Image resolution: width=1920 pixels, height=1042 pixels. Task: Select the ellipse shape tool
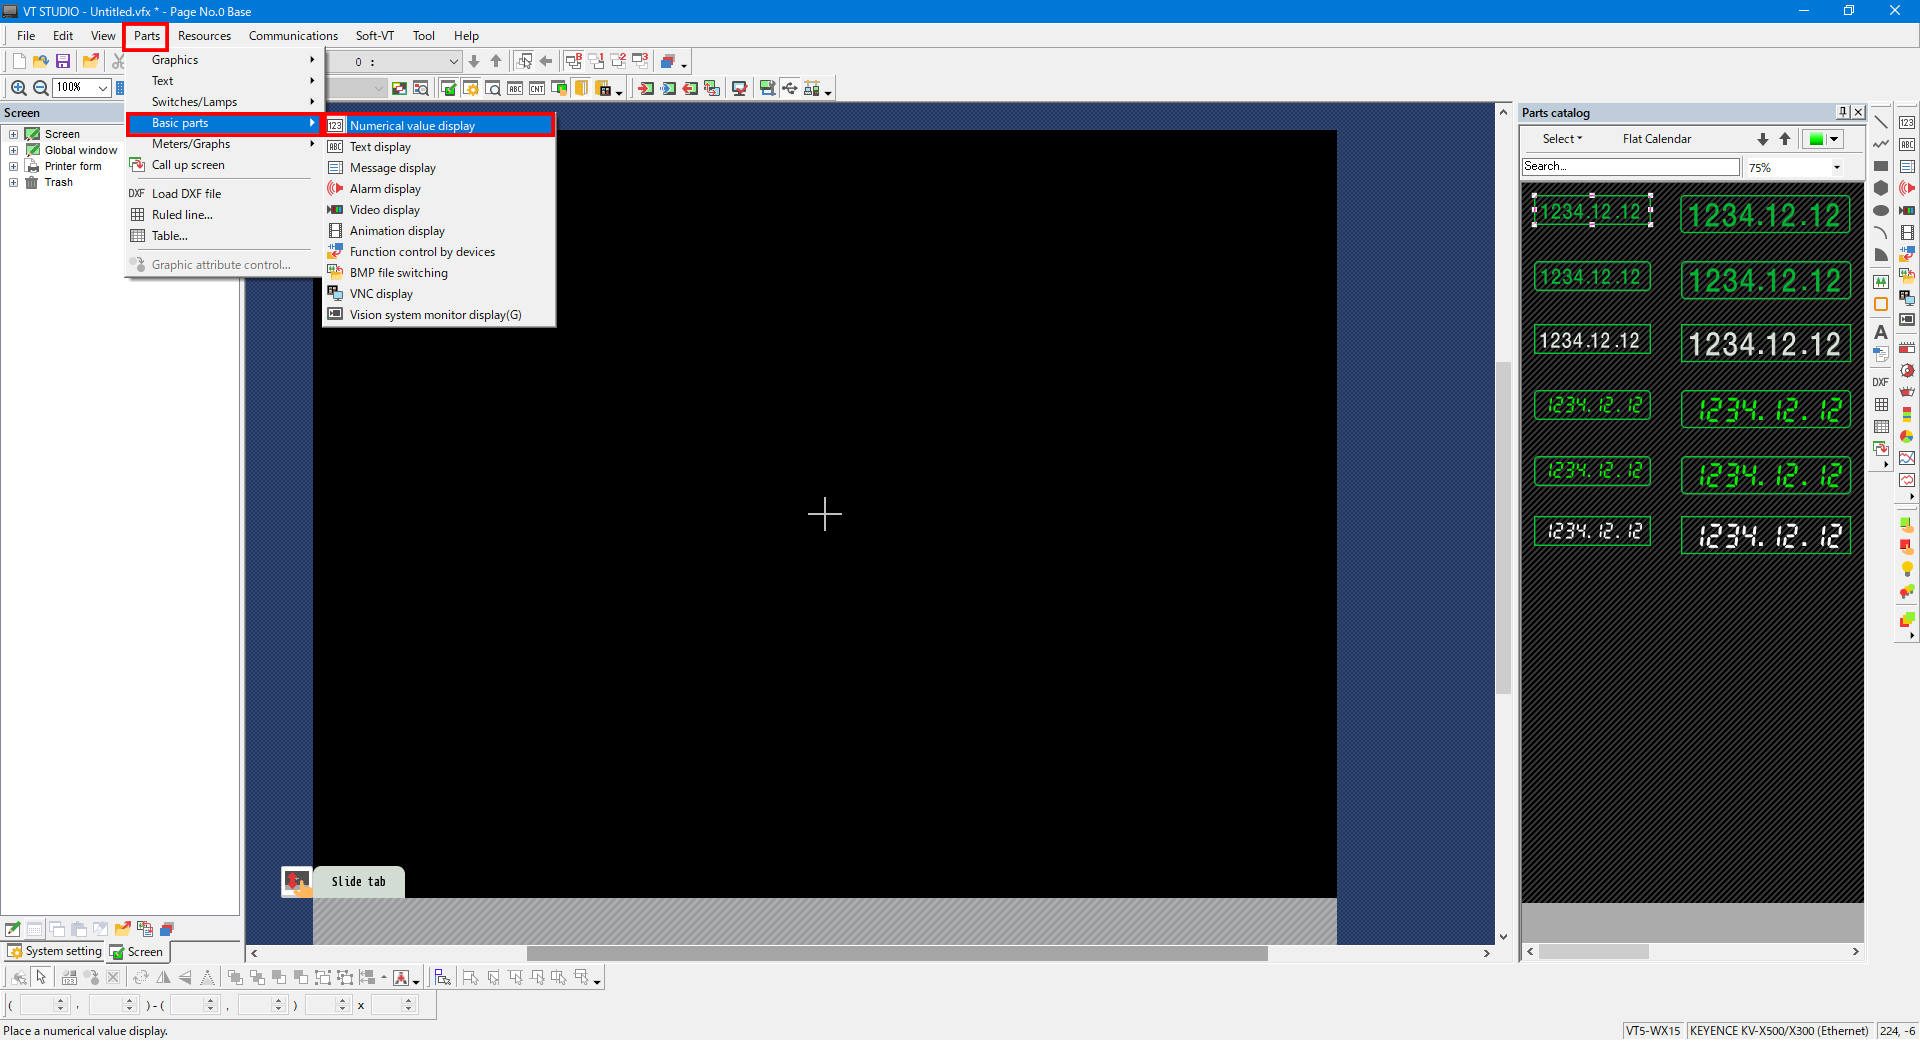click(1881, 211)
